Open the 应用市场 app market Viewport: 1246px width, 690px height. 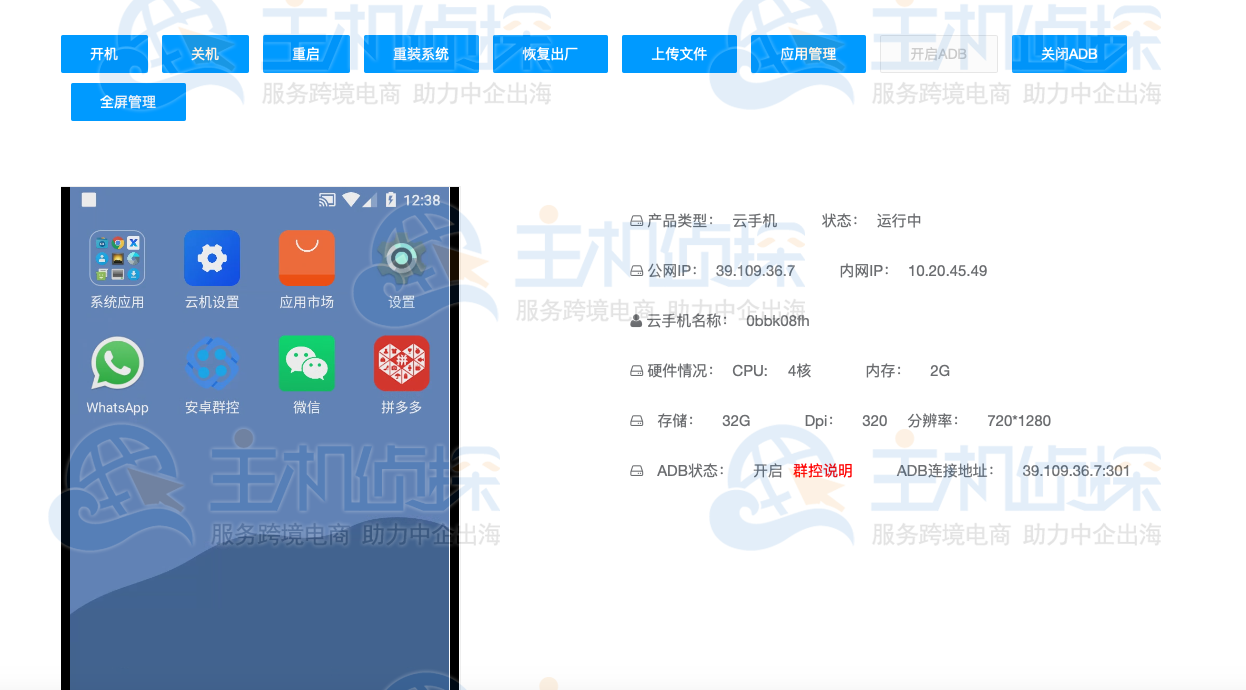306,258
